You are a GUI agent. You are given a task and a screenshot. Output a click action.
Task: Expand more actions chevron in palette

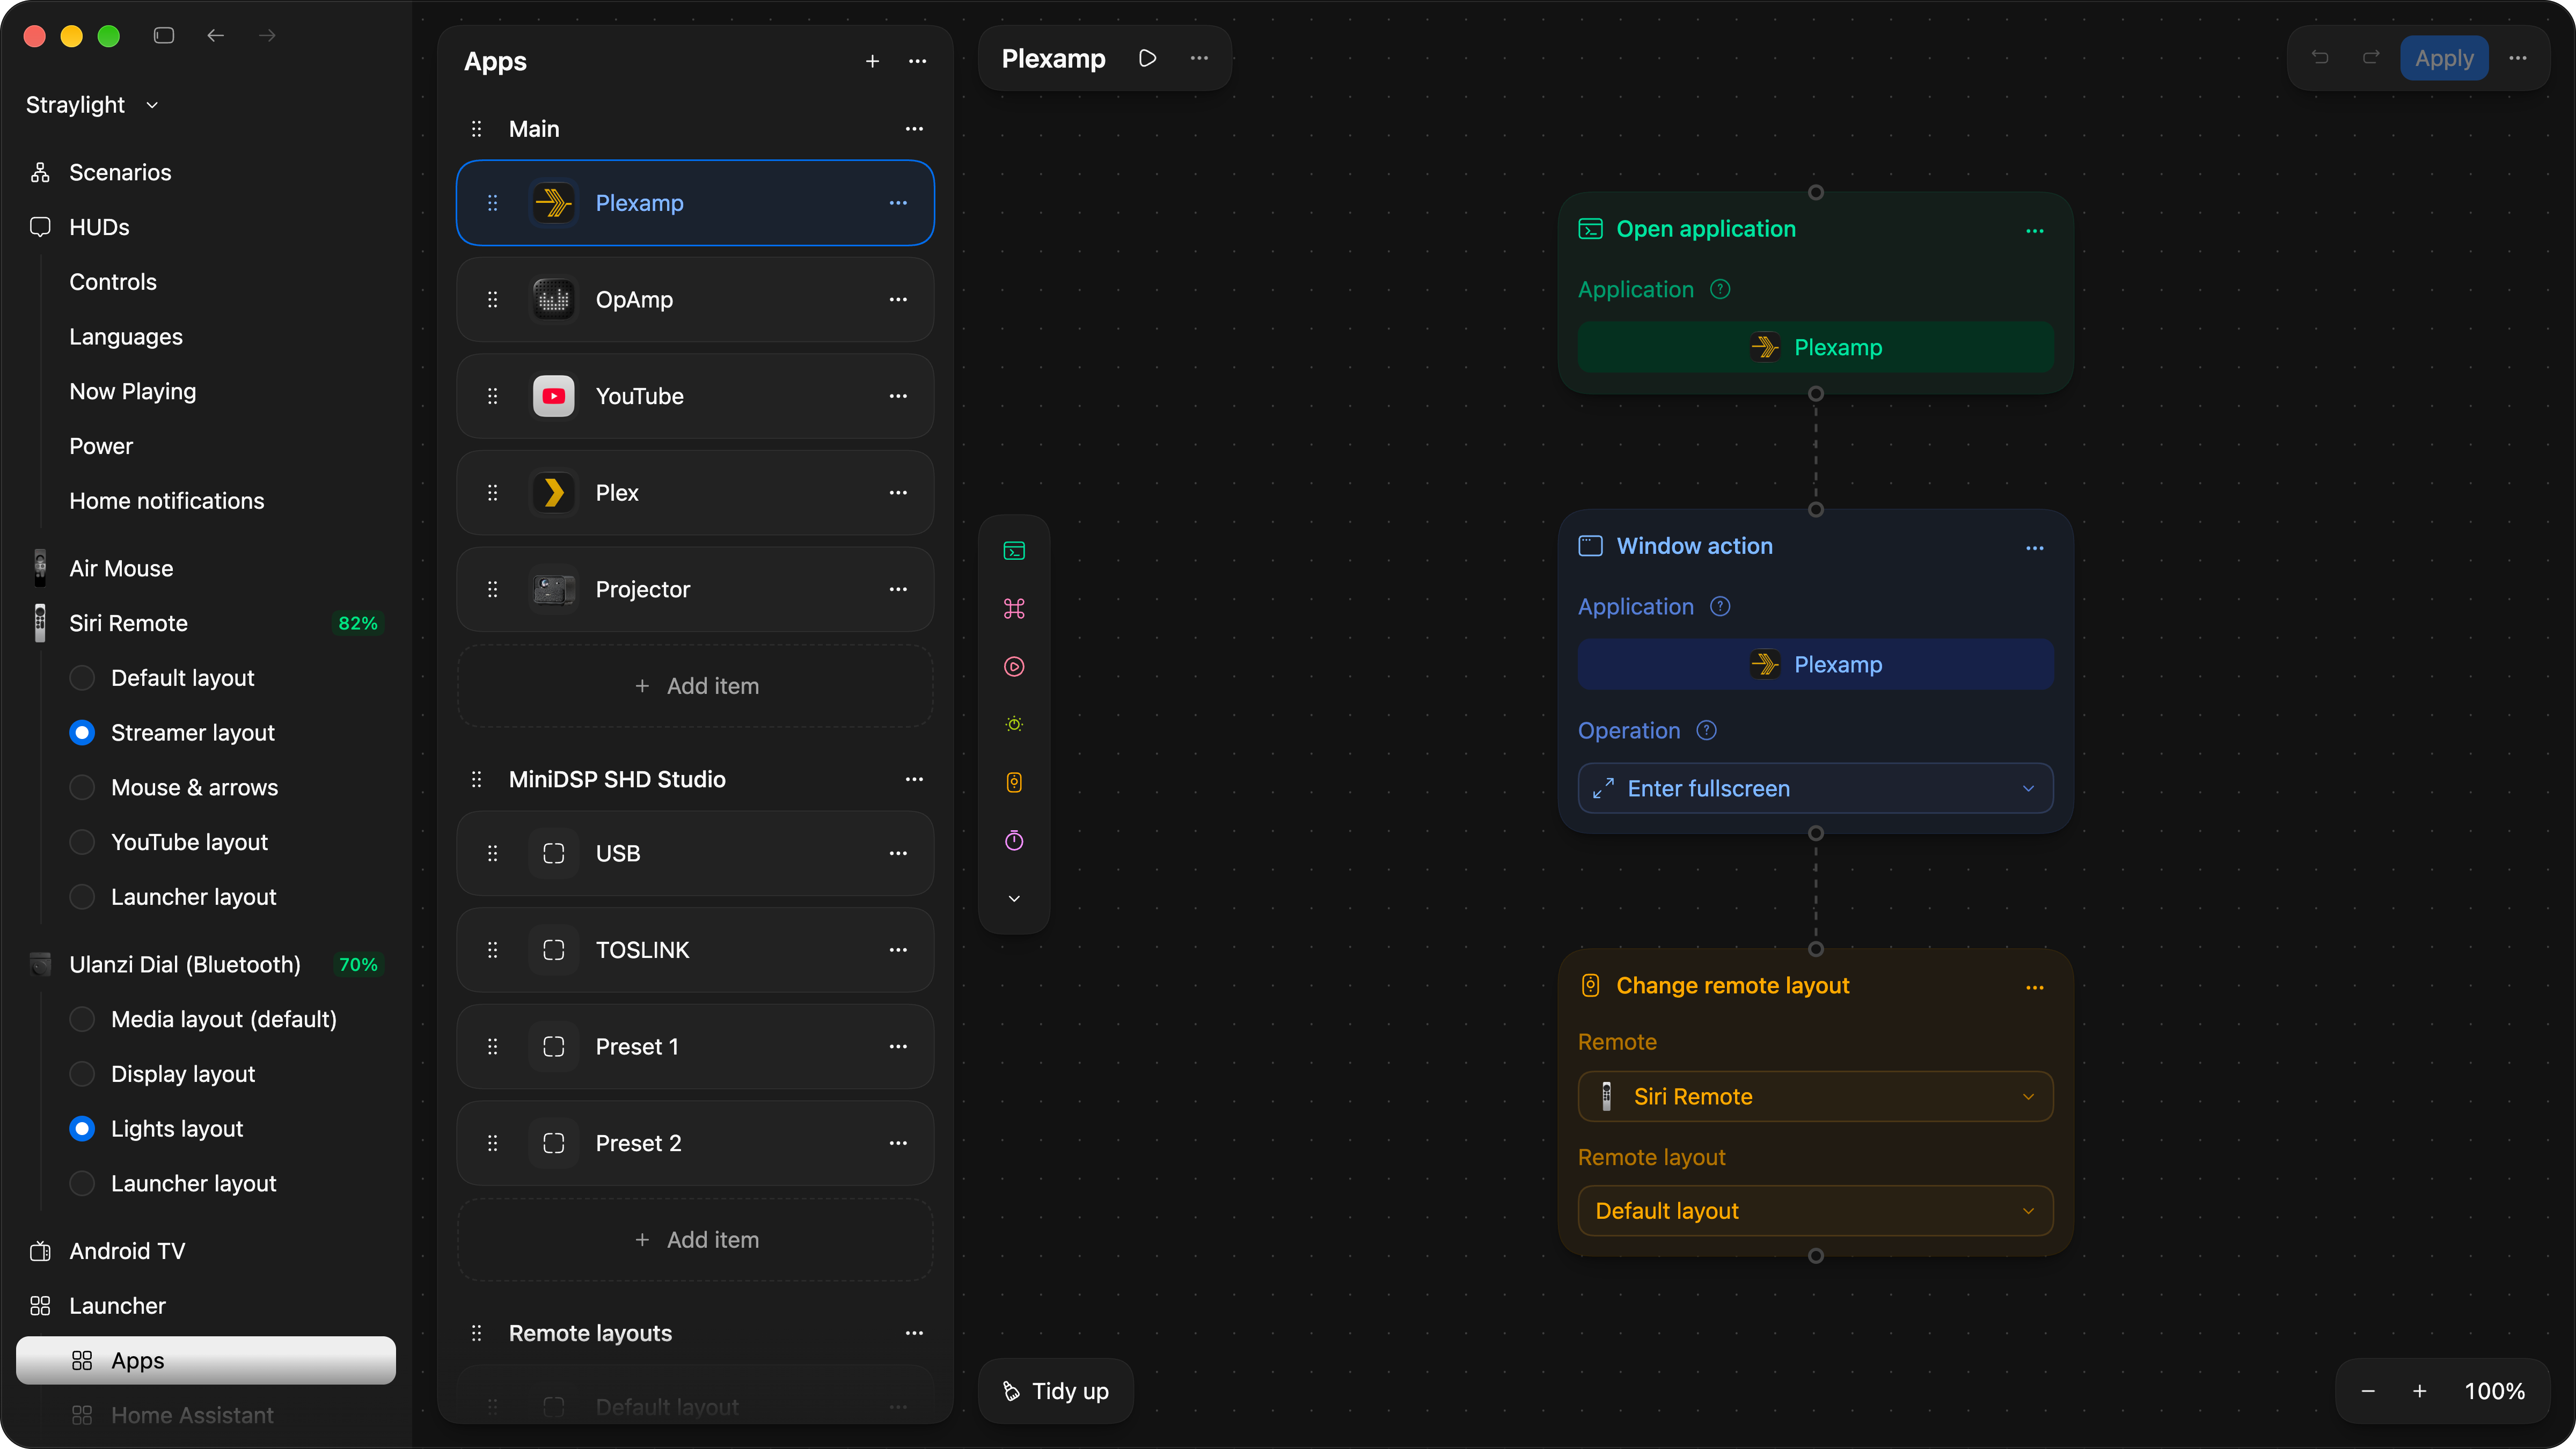pos(1014,899)
